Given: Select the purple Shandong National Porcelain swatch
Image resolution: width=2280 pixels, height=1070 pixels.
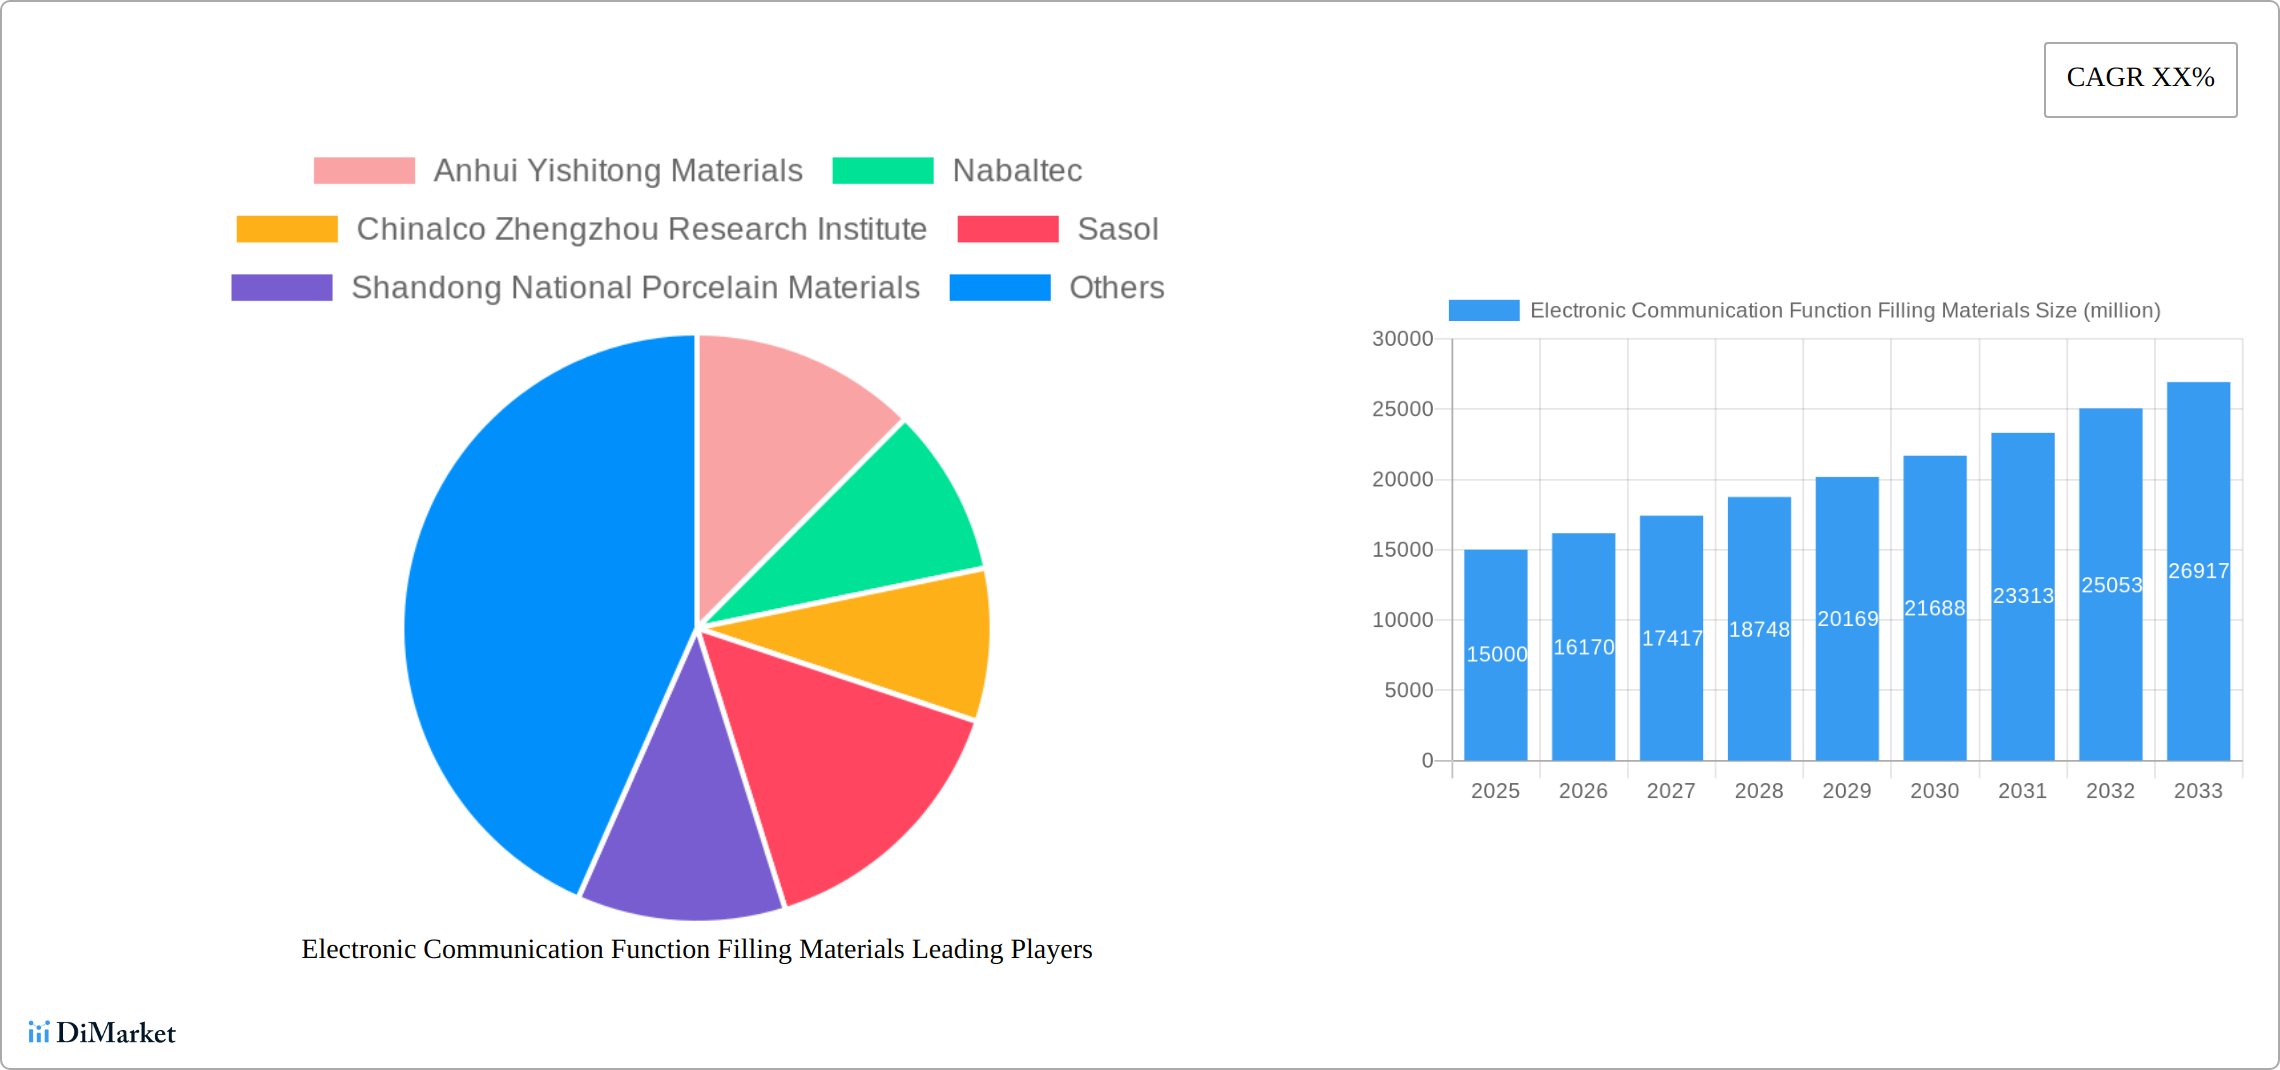Looking at the screenshot, I should click(x=282, y=288).
